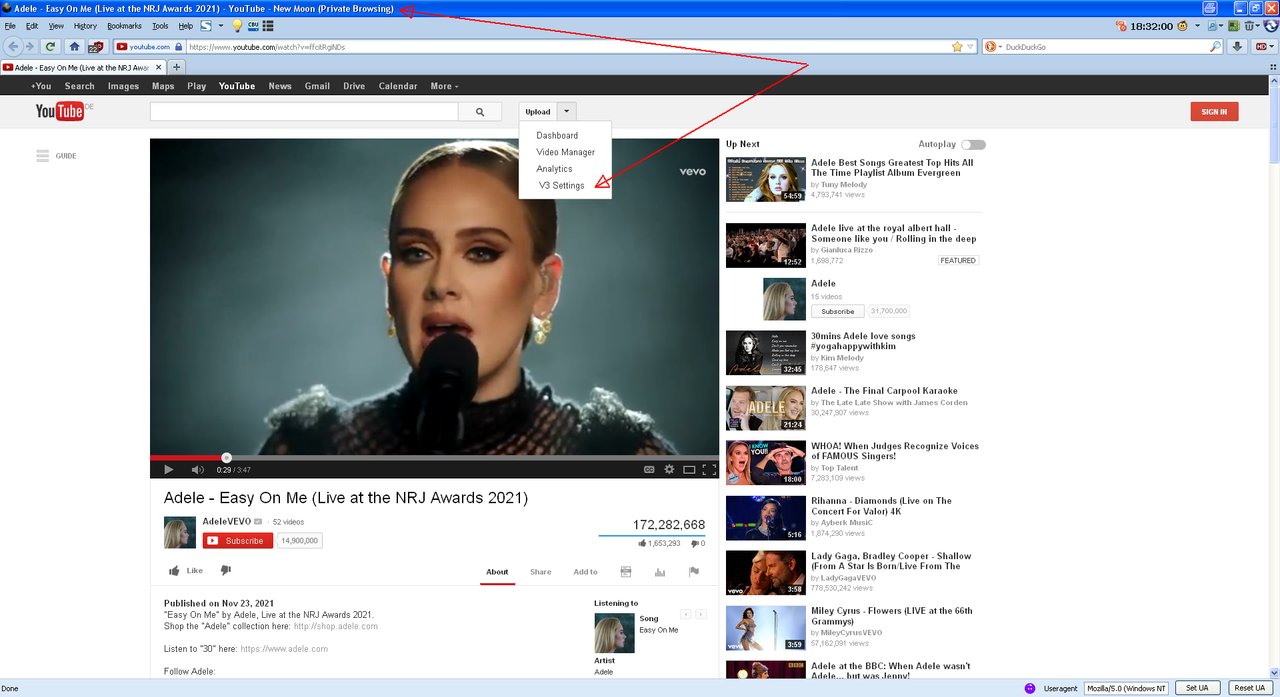Subscribe to AdeleVEVO with the red button

[x=238, y=541]
